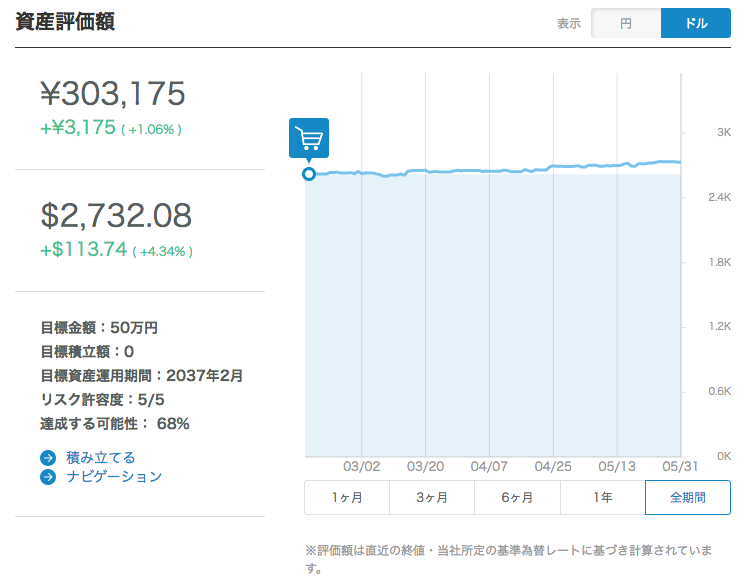Image resolution: width=746 pixels, height=579 pixels.
Task: Click the 達成する可能性 68% text
Action: click(114, 423)
